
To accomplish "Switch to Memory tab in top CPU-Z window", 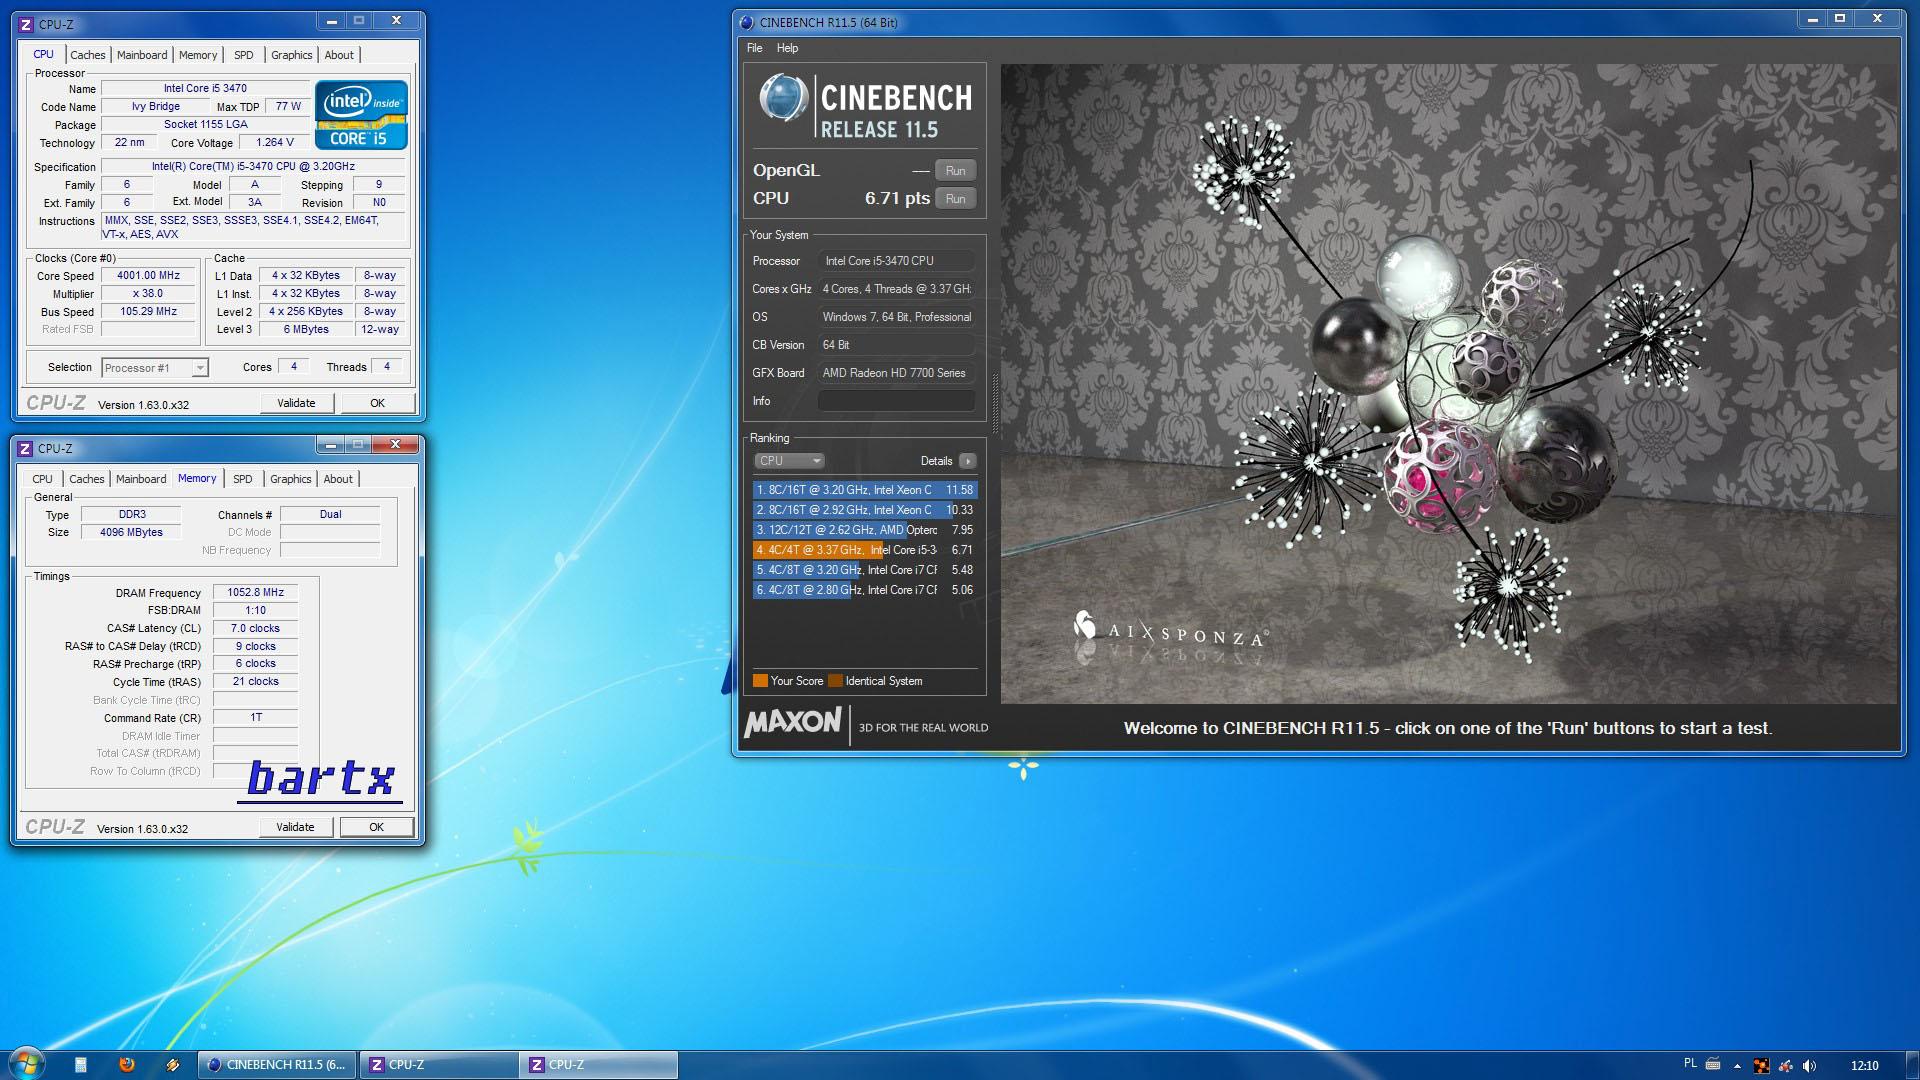I will (x=198, y=55).
